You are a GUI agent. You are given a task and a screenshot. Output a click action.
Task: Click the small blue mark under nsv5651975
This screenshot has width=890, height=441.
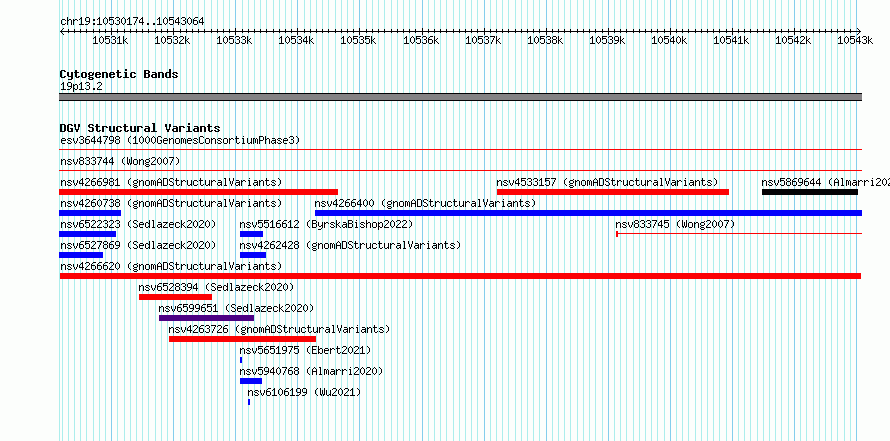coord(241,360)
